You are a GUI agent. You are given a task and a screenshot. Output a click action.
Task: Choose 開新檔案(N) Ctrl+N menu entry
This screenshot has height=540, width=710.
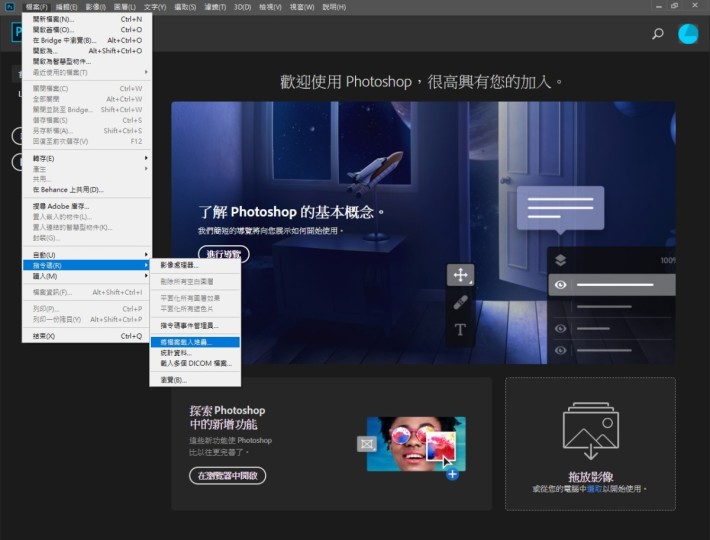coord(87,19)
